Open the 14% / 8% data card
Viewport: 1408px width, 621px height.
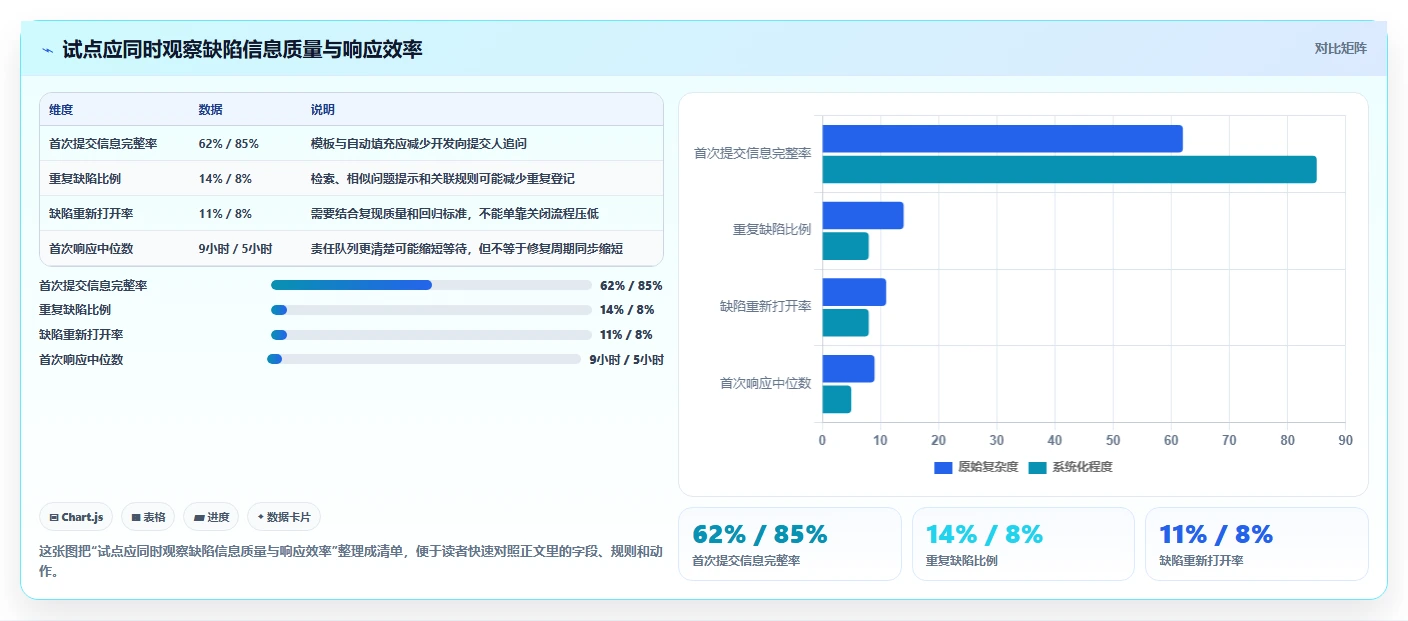click(1023, 544)
